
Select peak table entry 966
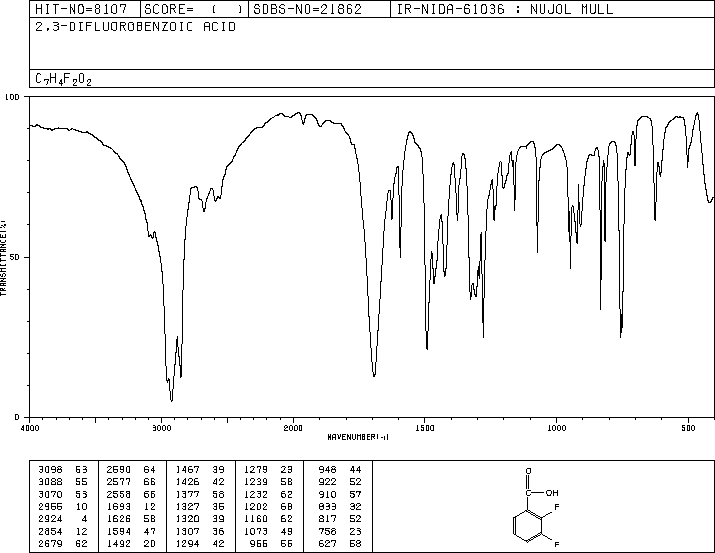click(271, 543)
